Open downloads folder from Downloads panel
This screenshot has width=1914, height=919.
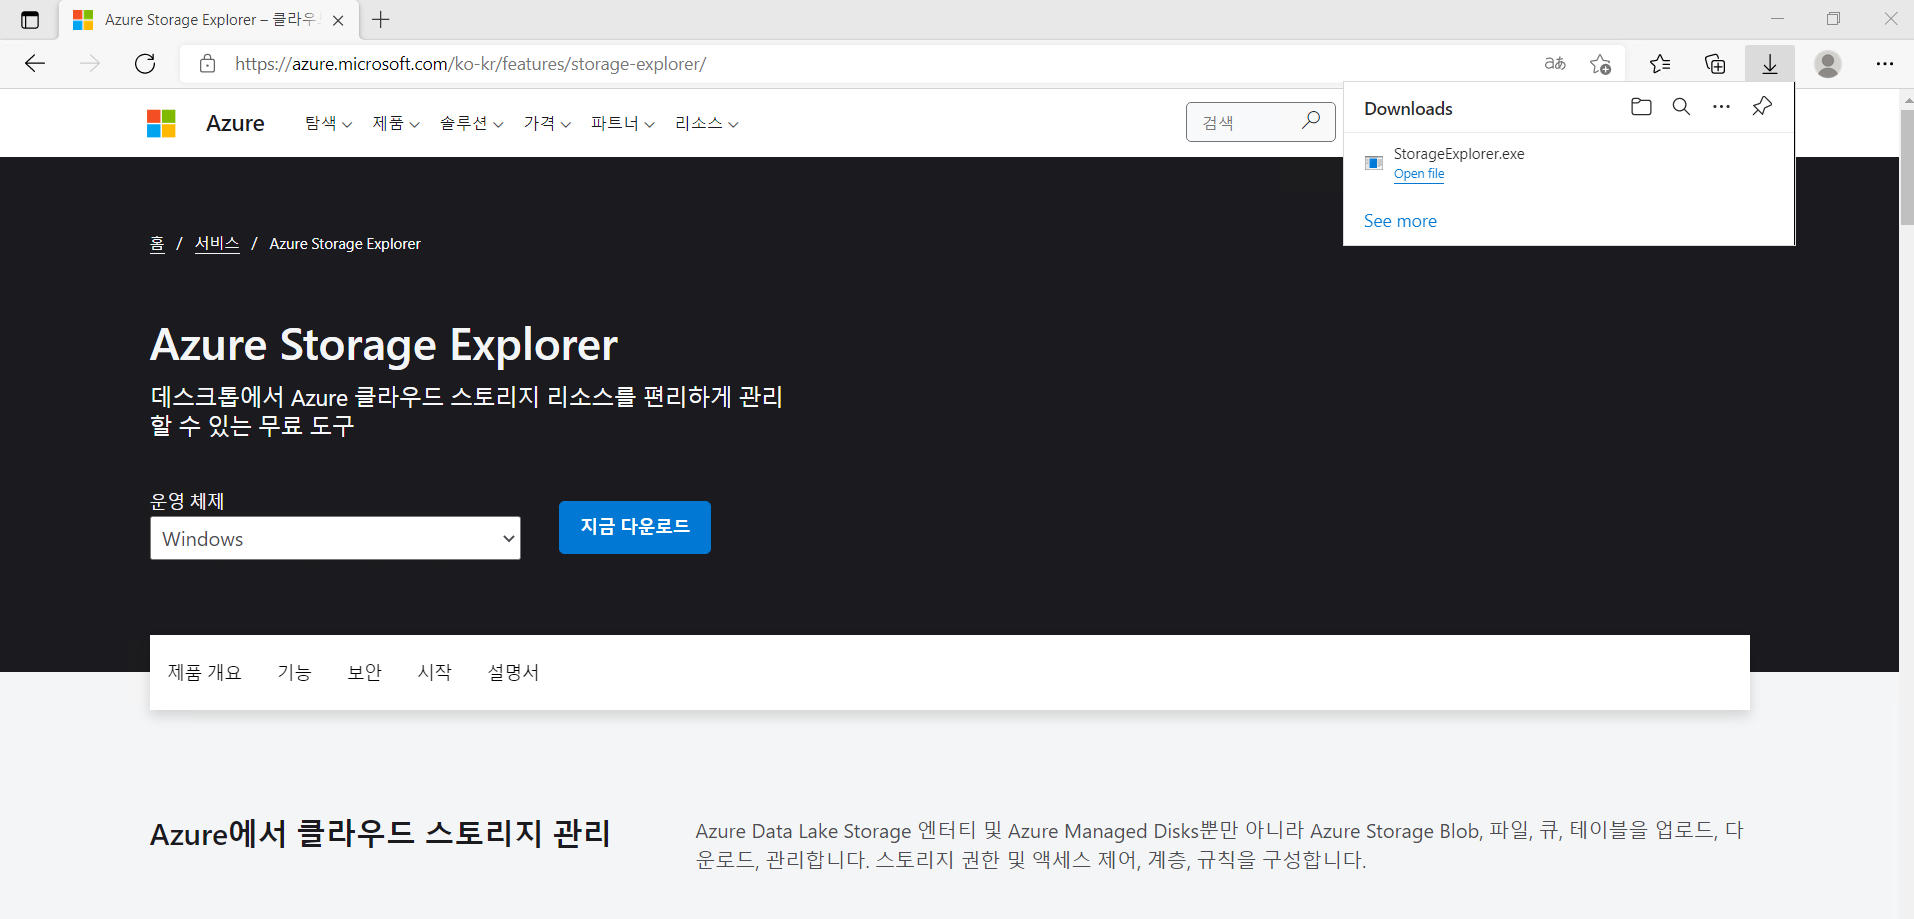1641,107
